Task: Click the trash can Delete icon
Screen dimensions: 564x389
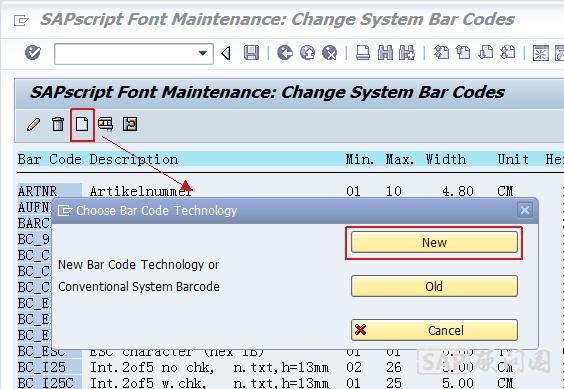Action: point(58,124)
